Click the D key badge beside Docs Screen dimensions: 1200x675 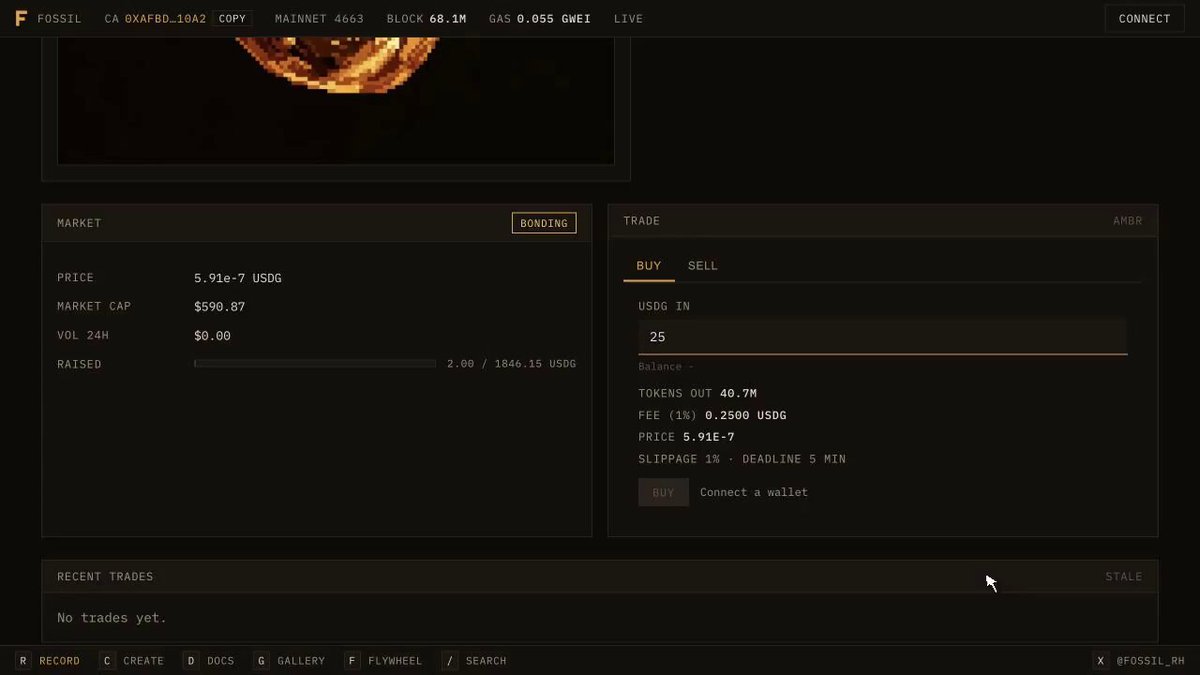[x=191, y=661]
